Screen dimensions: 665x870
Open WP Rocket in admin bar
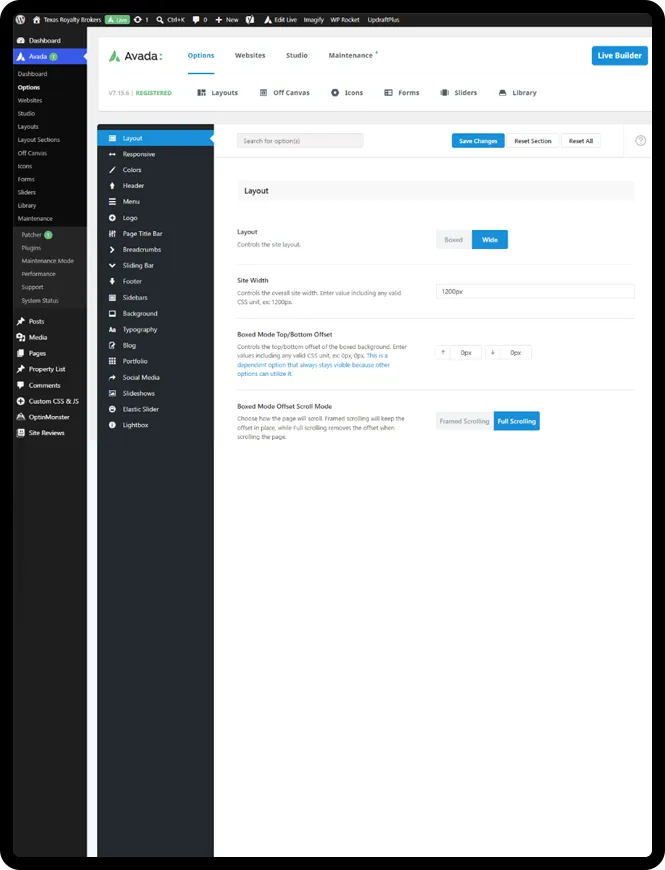coord(345,19)
